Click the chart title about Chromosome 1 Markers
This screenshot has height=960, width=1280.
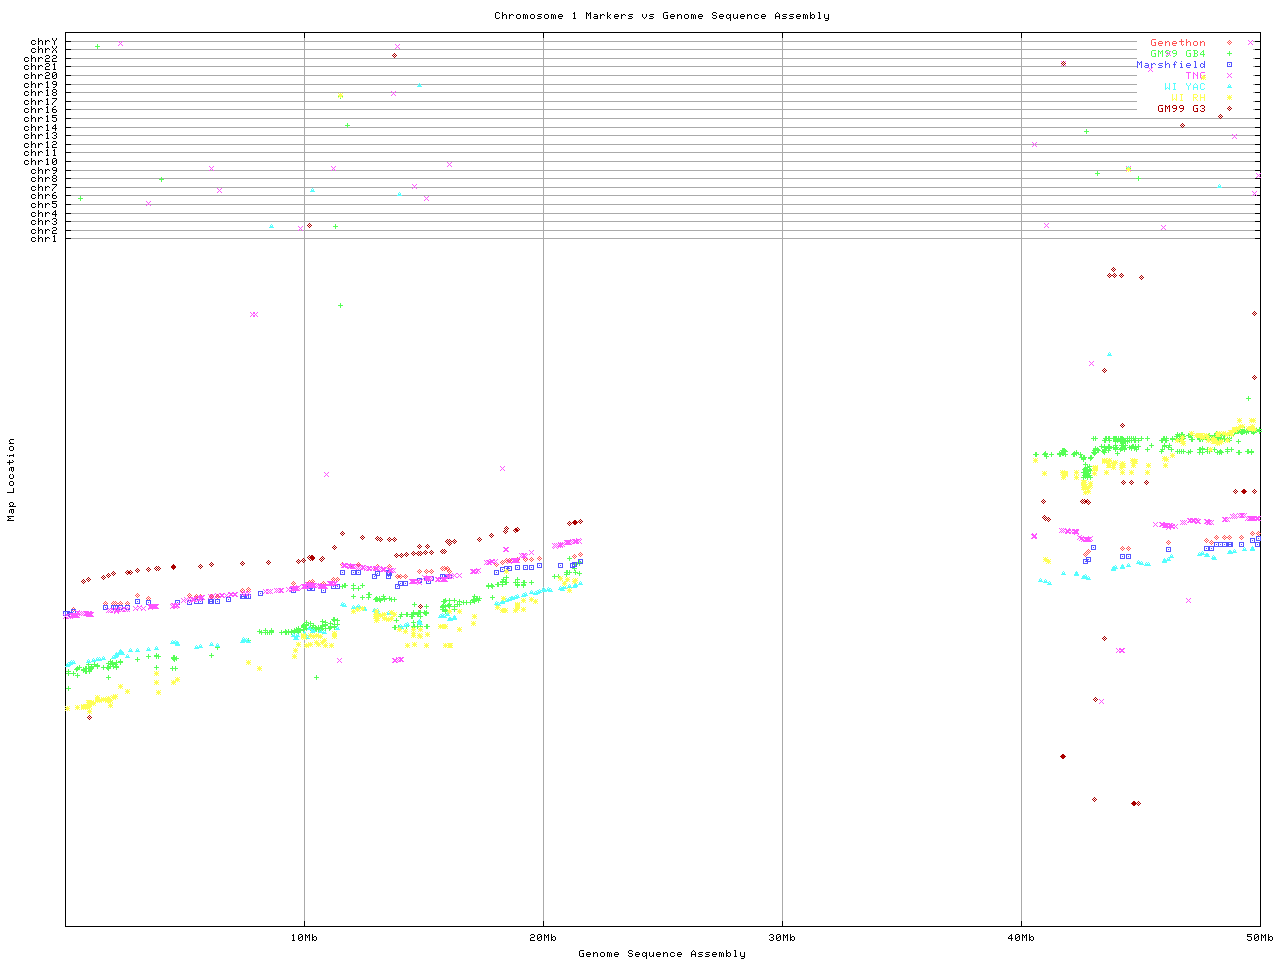pyautogui.click(x=661, y=16)
